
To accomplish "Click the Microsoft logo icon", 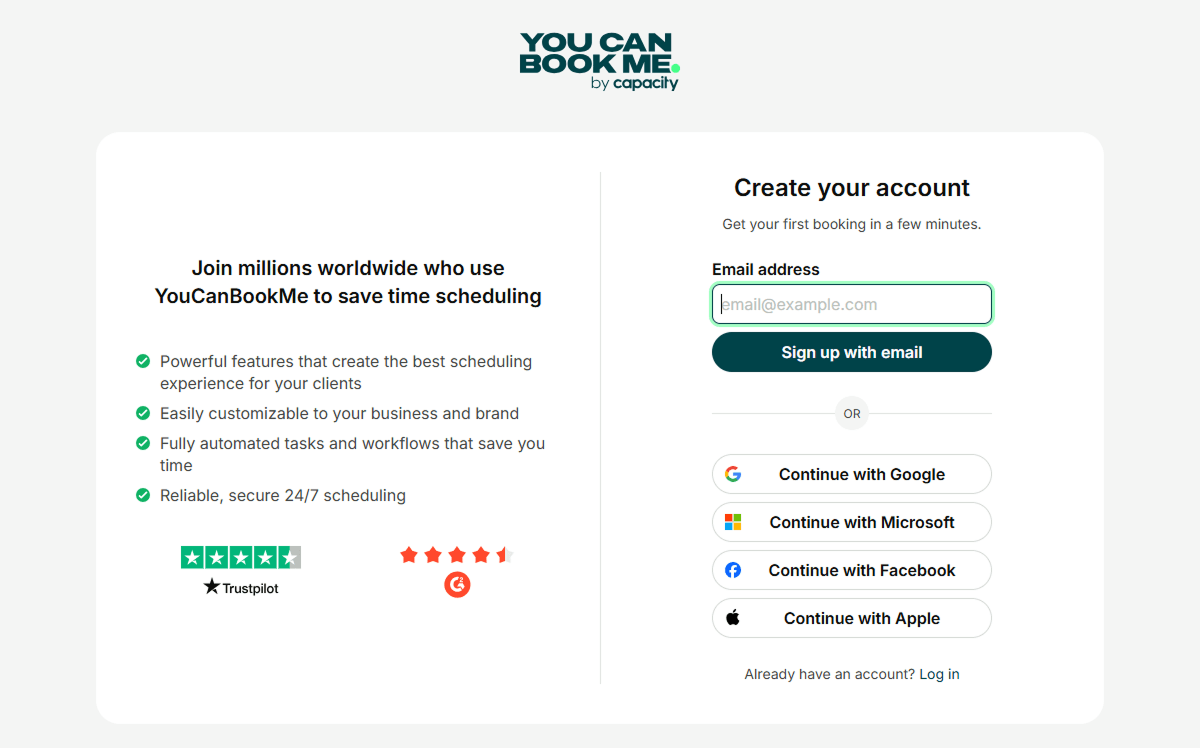I will (733, 522).
